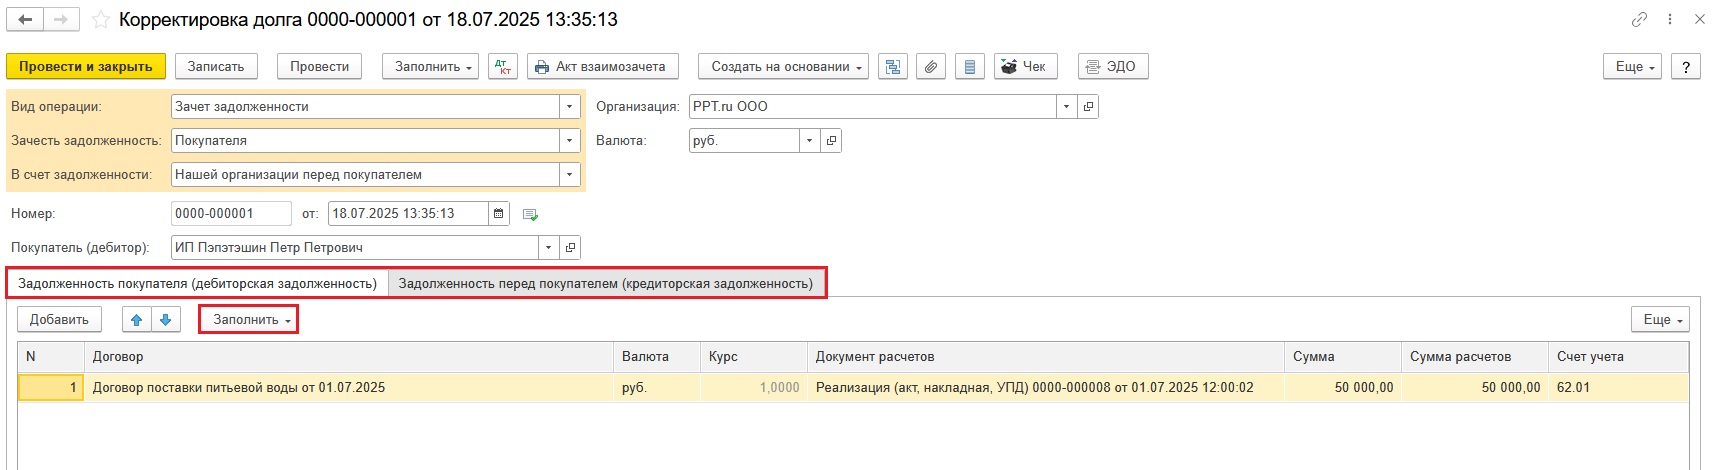Navigate back with the left arrow
Screen dimensions: 1716x470
pyautogui.click(x=26, y=20)
